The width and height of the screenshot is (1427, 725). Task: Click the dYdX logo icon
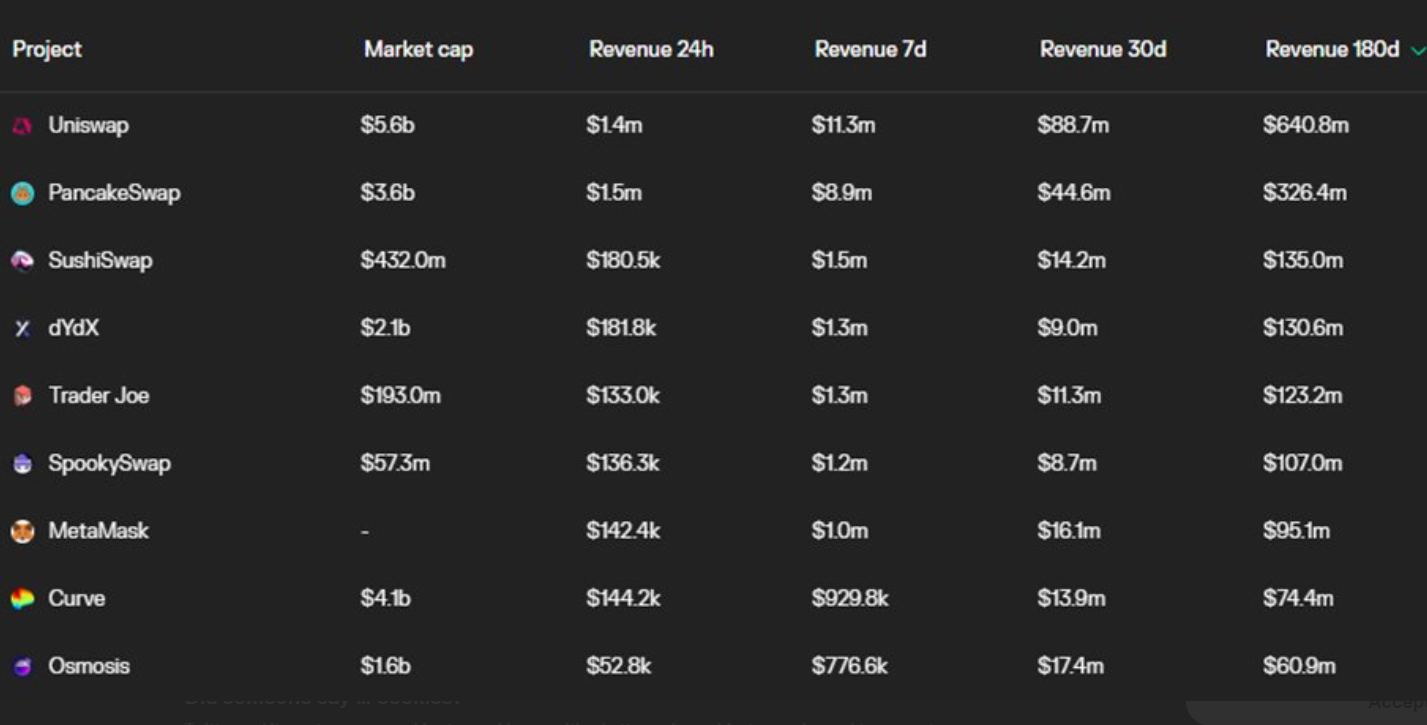(22, 329)
